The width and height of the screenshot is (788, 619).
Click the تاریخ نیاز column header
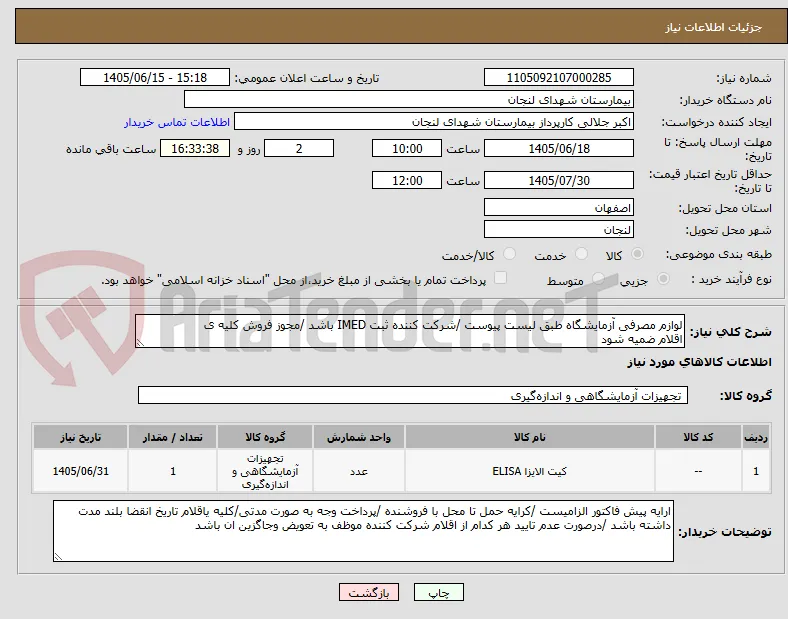click(x=80, y=437)
